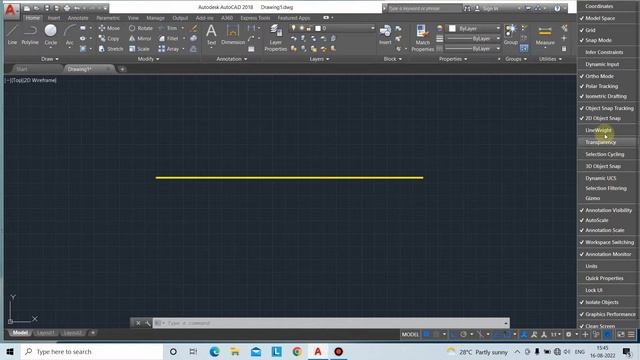Click the Insert block tool

pos(385,35)
